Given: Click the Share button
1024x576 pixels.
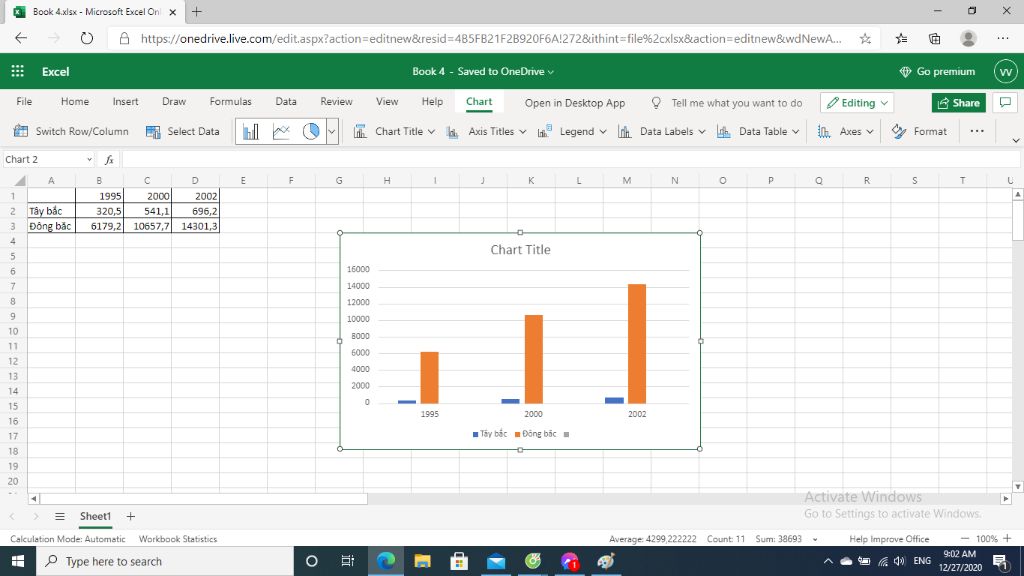Looking at the screenshot, I should pyautogui.click(x=959, y=103).
